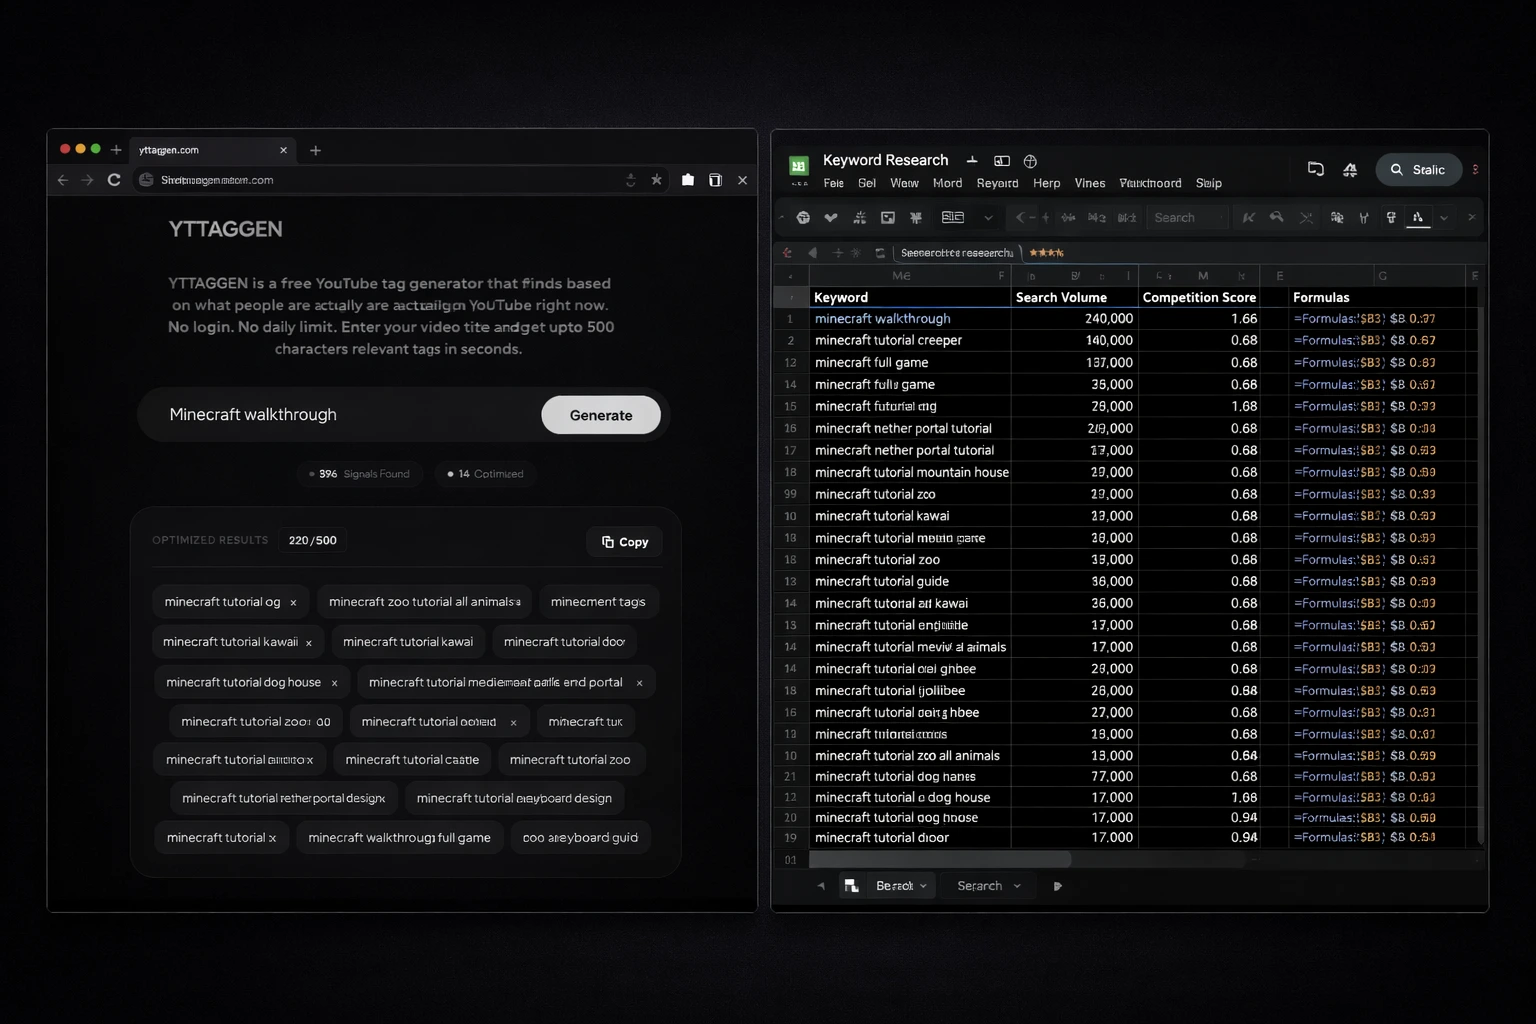Remove the 'minecraft tutorial kawaii' tag chip
The width and height of the screenshot is (1536, 1024).
[x=309, y=643]
